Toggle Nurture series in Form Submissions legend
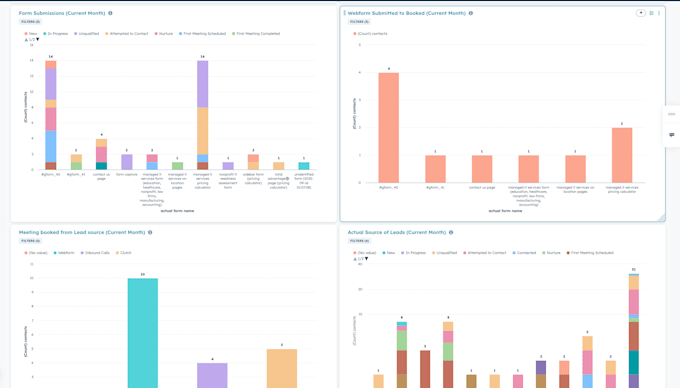The width and height of the screenshot is (680, 388). click(x=163, y=33)
